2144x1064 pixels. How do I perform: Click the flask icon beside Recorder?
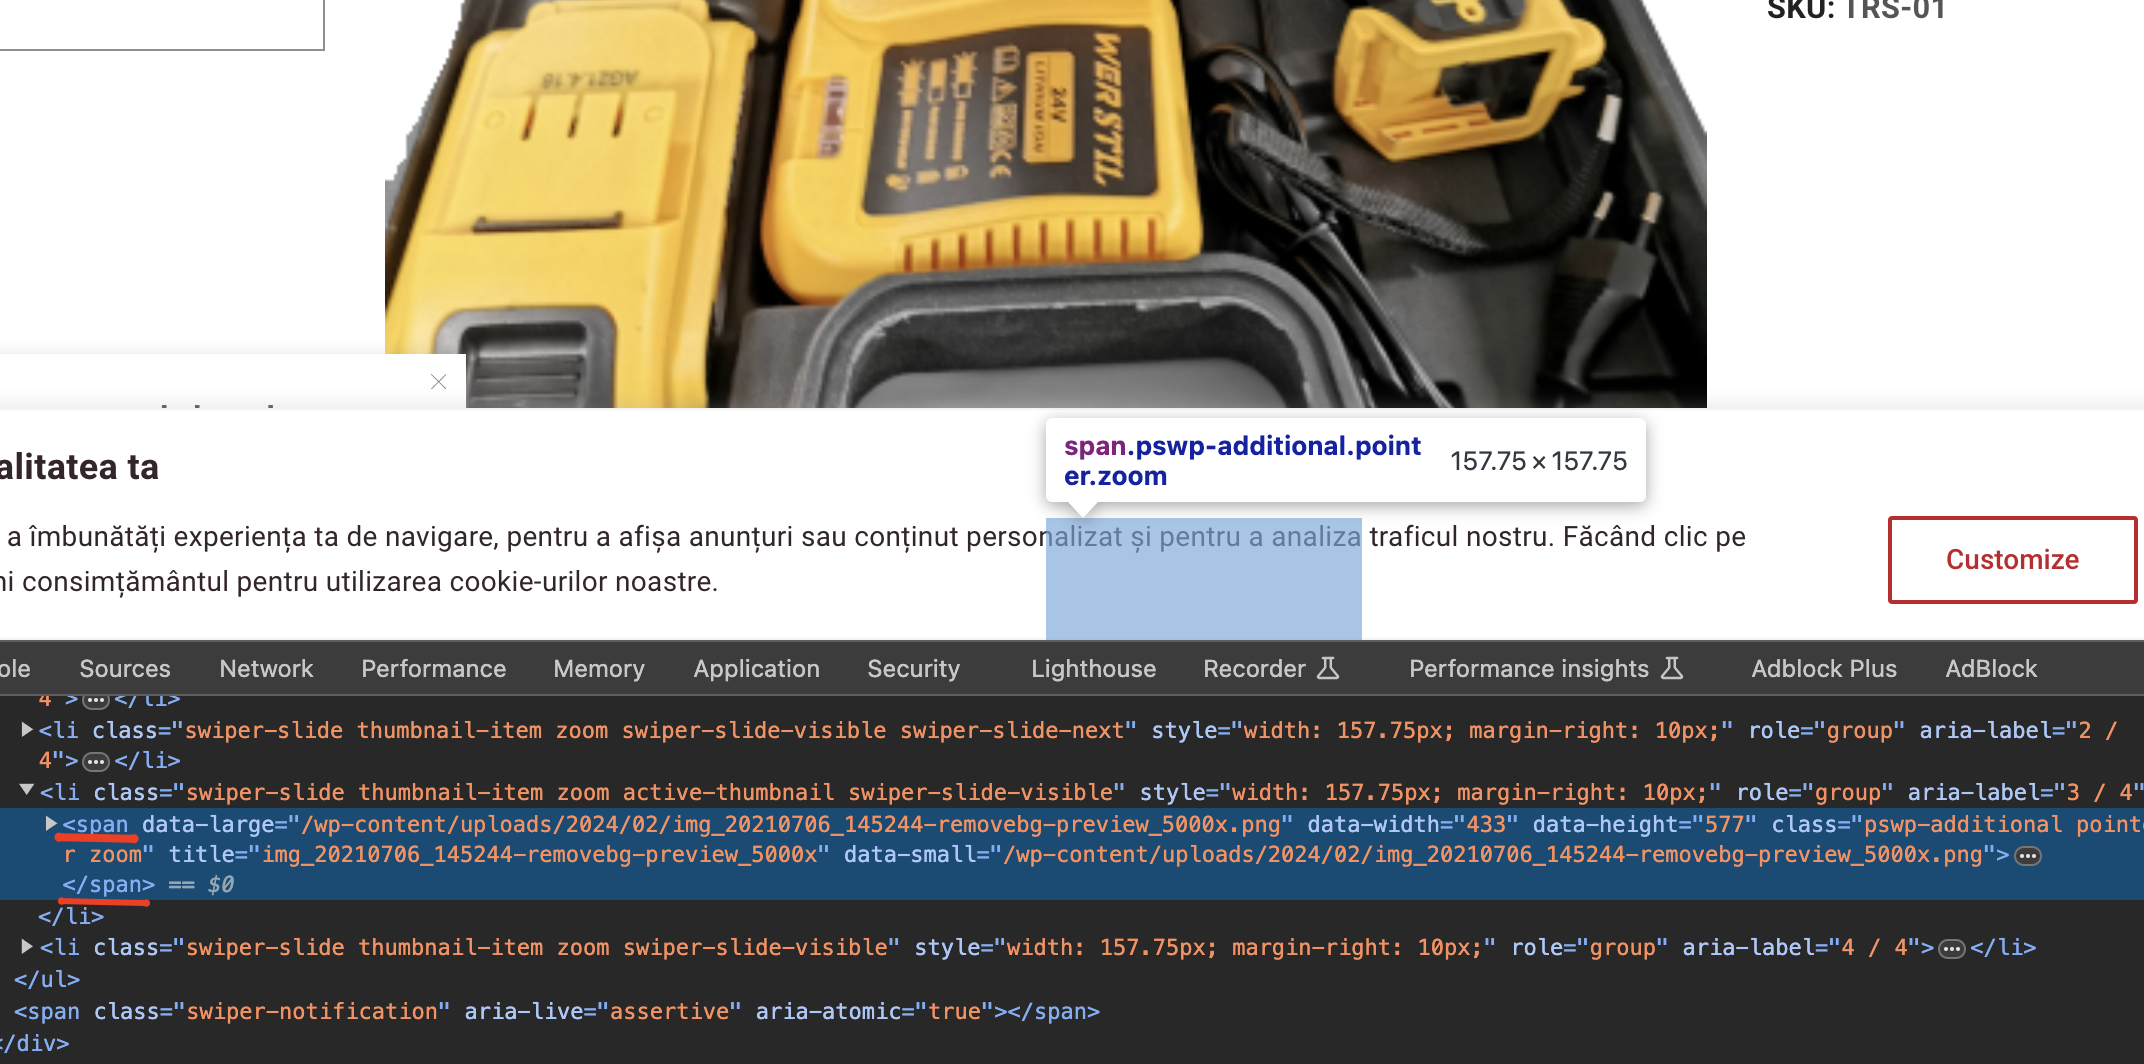1327,668
